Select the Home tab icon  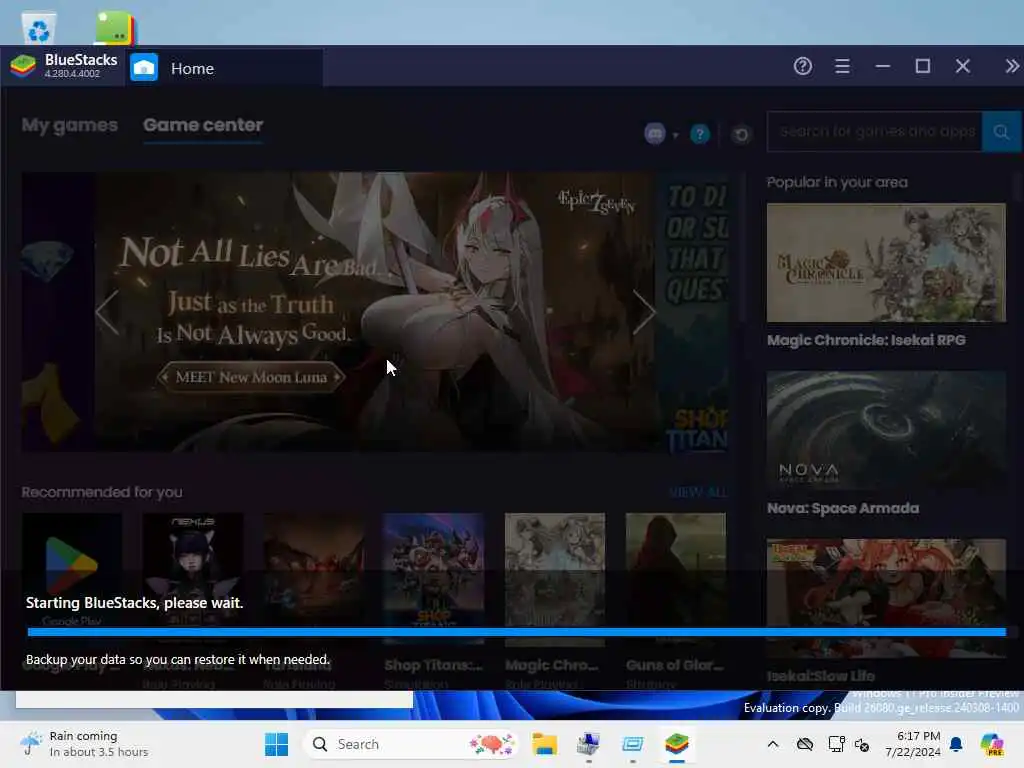[144, 67]
